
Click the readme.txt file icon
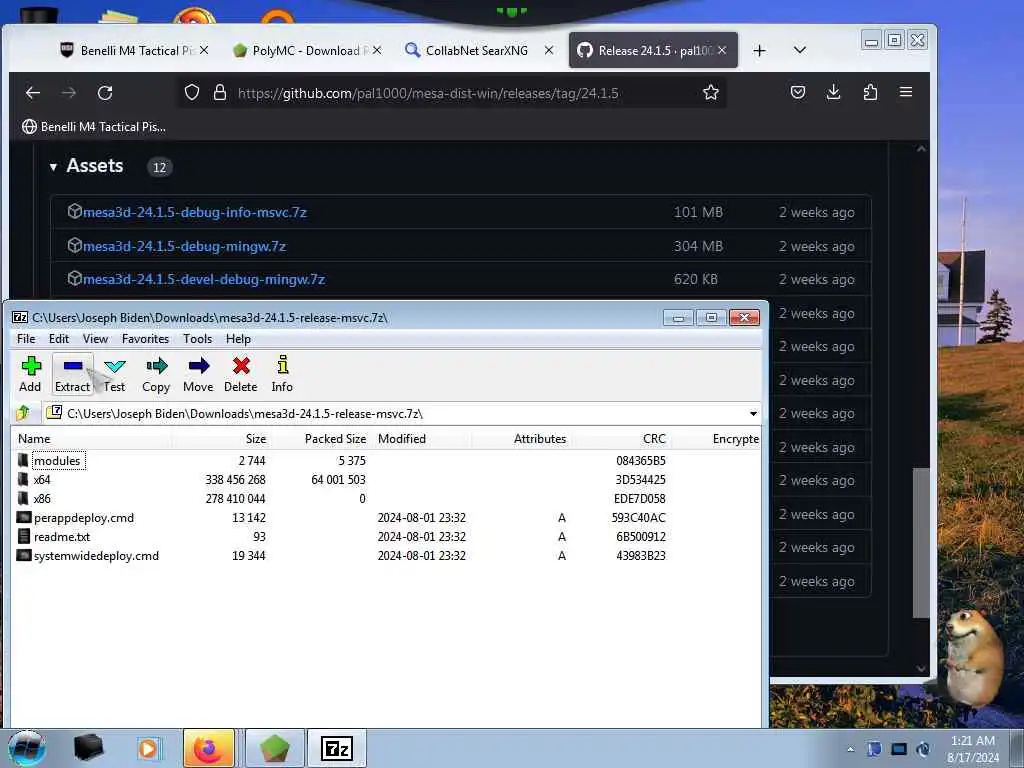[24, 536]
